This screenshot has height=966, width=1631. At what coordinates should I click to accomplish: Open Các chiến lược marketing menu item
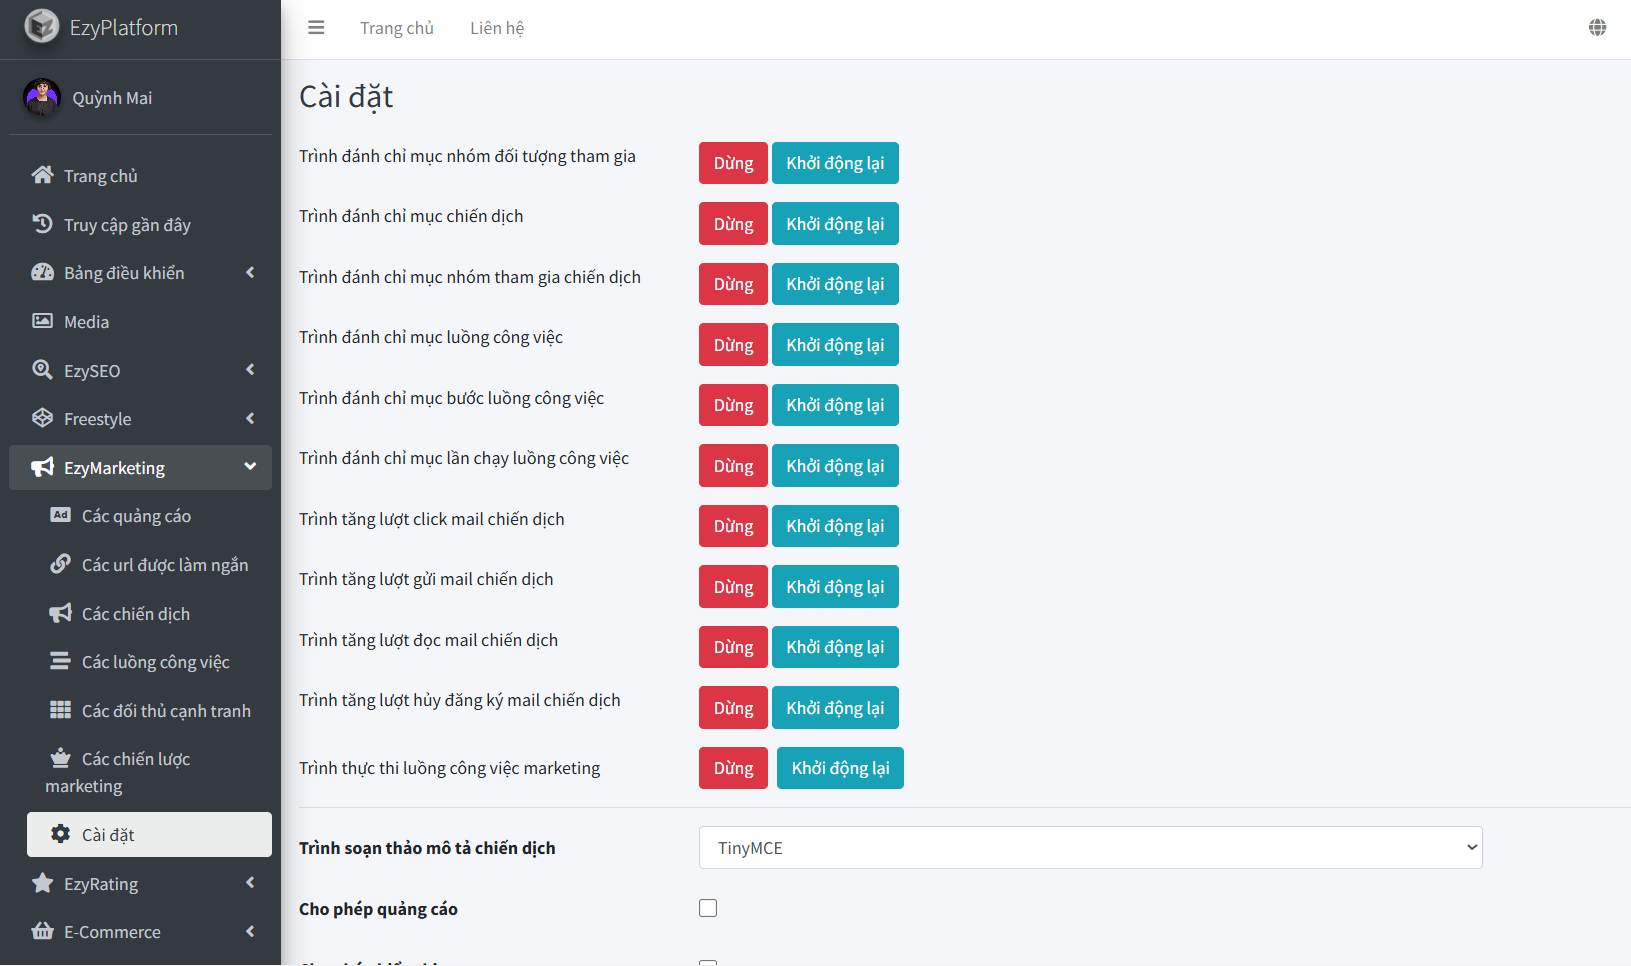point(149,772)
